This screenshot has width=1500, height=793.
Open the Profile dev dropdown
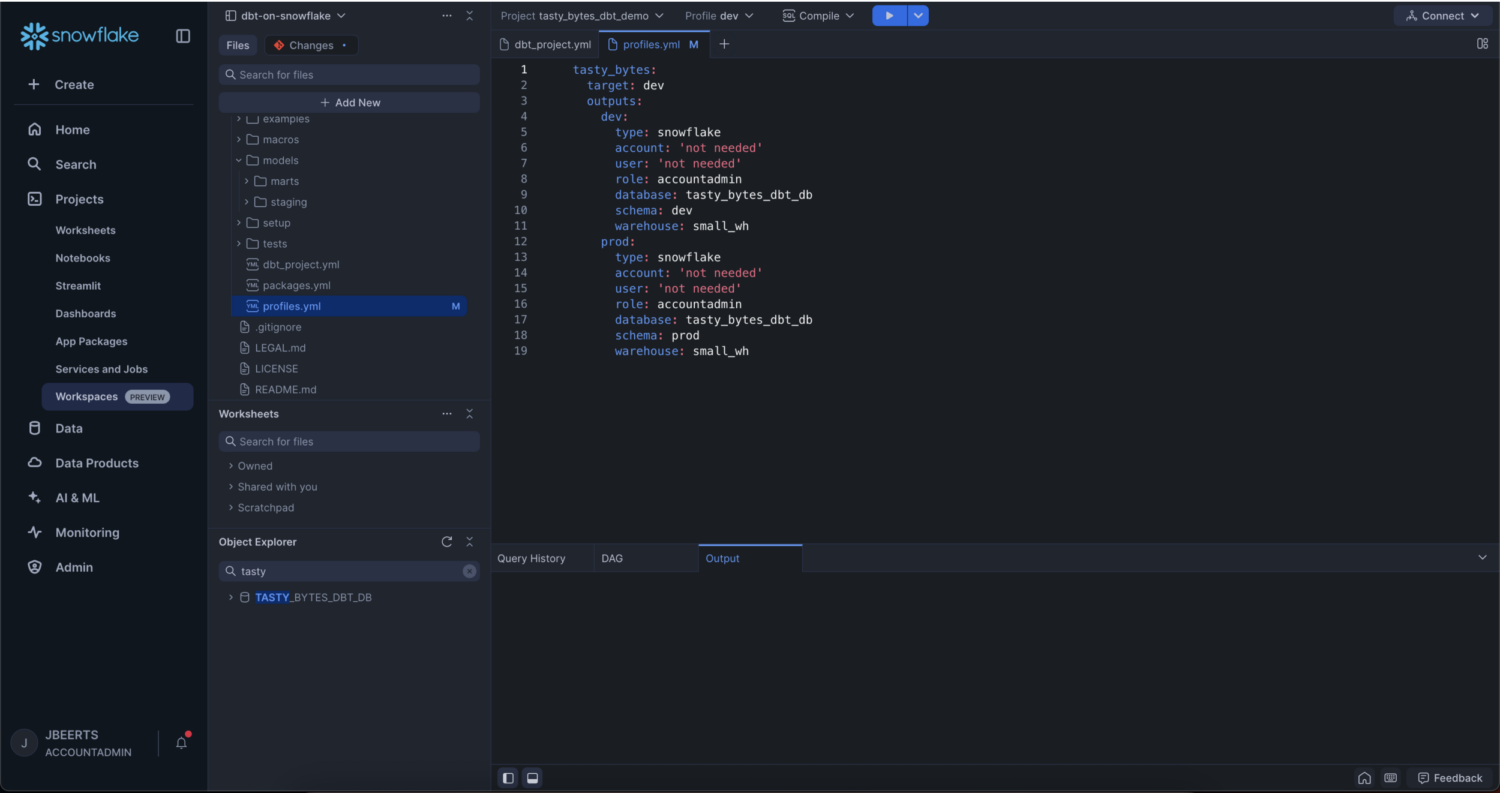[x=719, y=16]
